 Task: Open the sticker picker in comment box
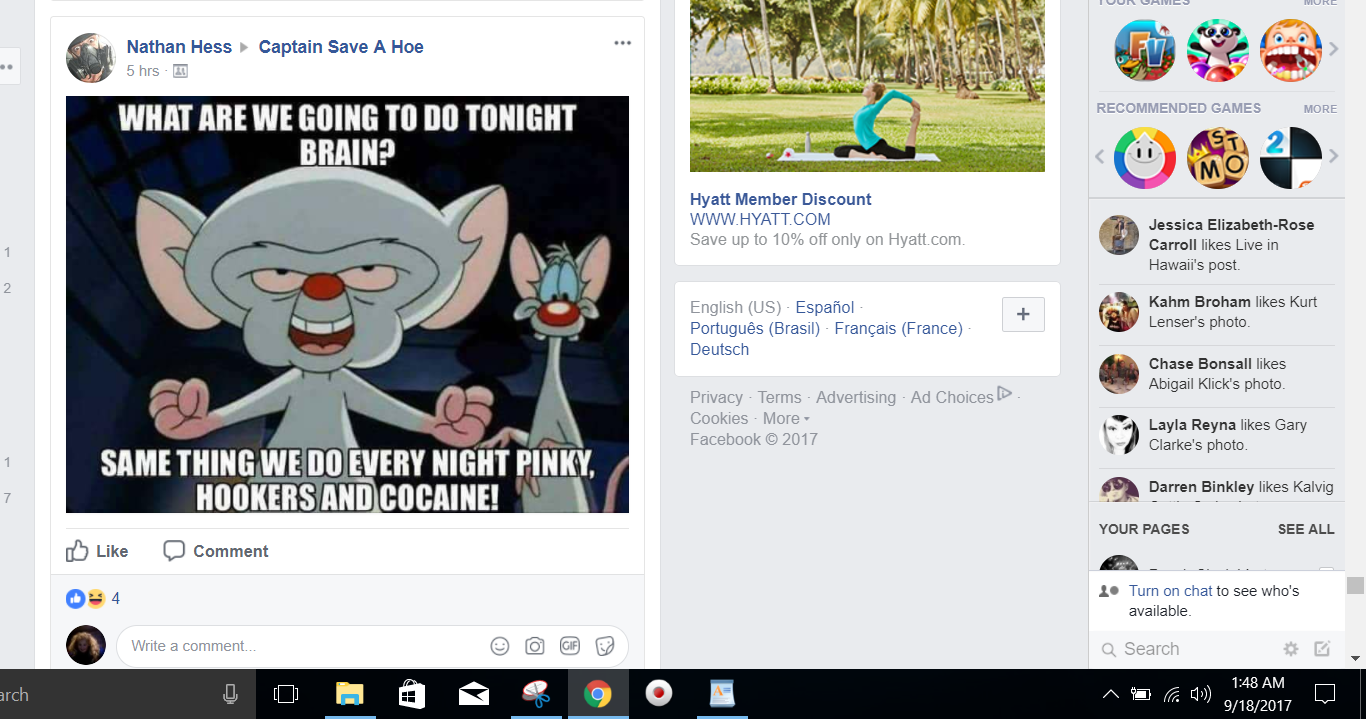click(605, 646)
